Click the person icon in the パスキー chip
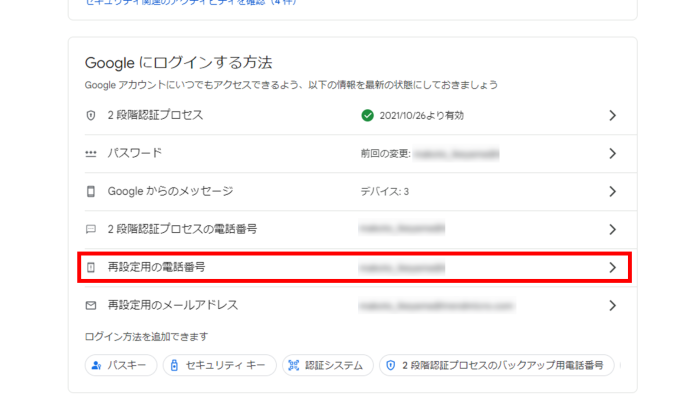 pyautogui.click(x=97, y=366)
